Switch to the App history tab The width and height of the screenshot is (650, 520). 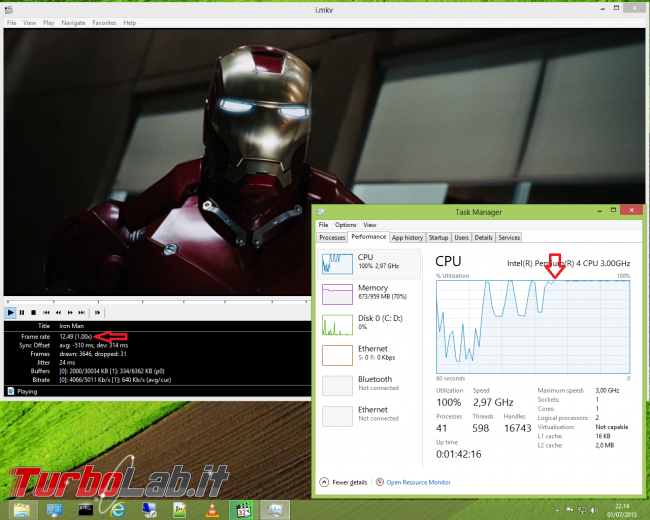tap(407, 238)
